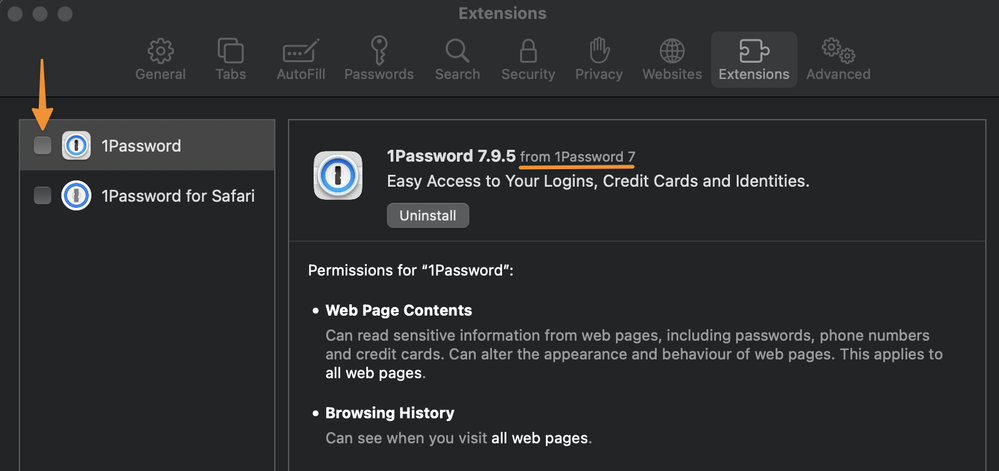Image resolution: width=999 pixels, height=471 pixels.
Task: Click the 1Password icon in sidebar
Action: click(x=76, y=146)
